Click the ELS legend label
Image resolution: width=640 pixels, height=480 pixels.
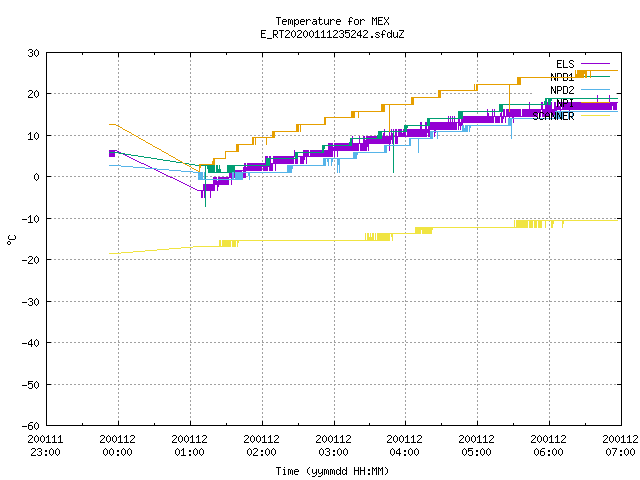coord(565,64)
